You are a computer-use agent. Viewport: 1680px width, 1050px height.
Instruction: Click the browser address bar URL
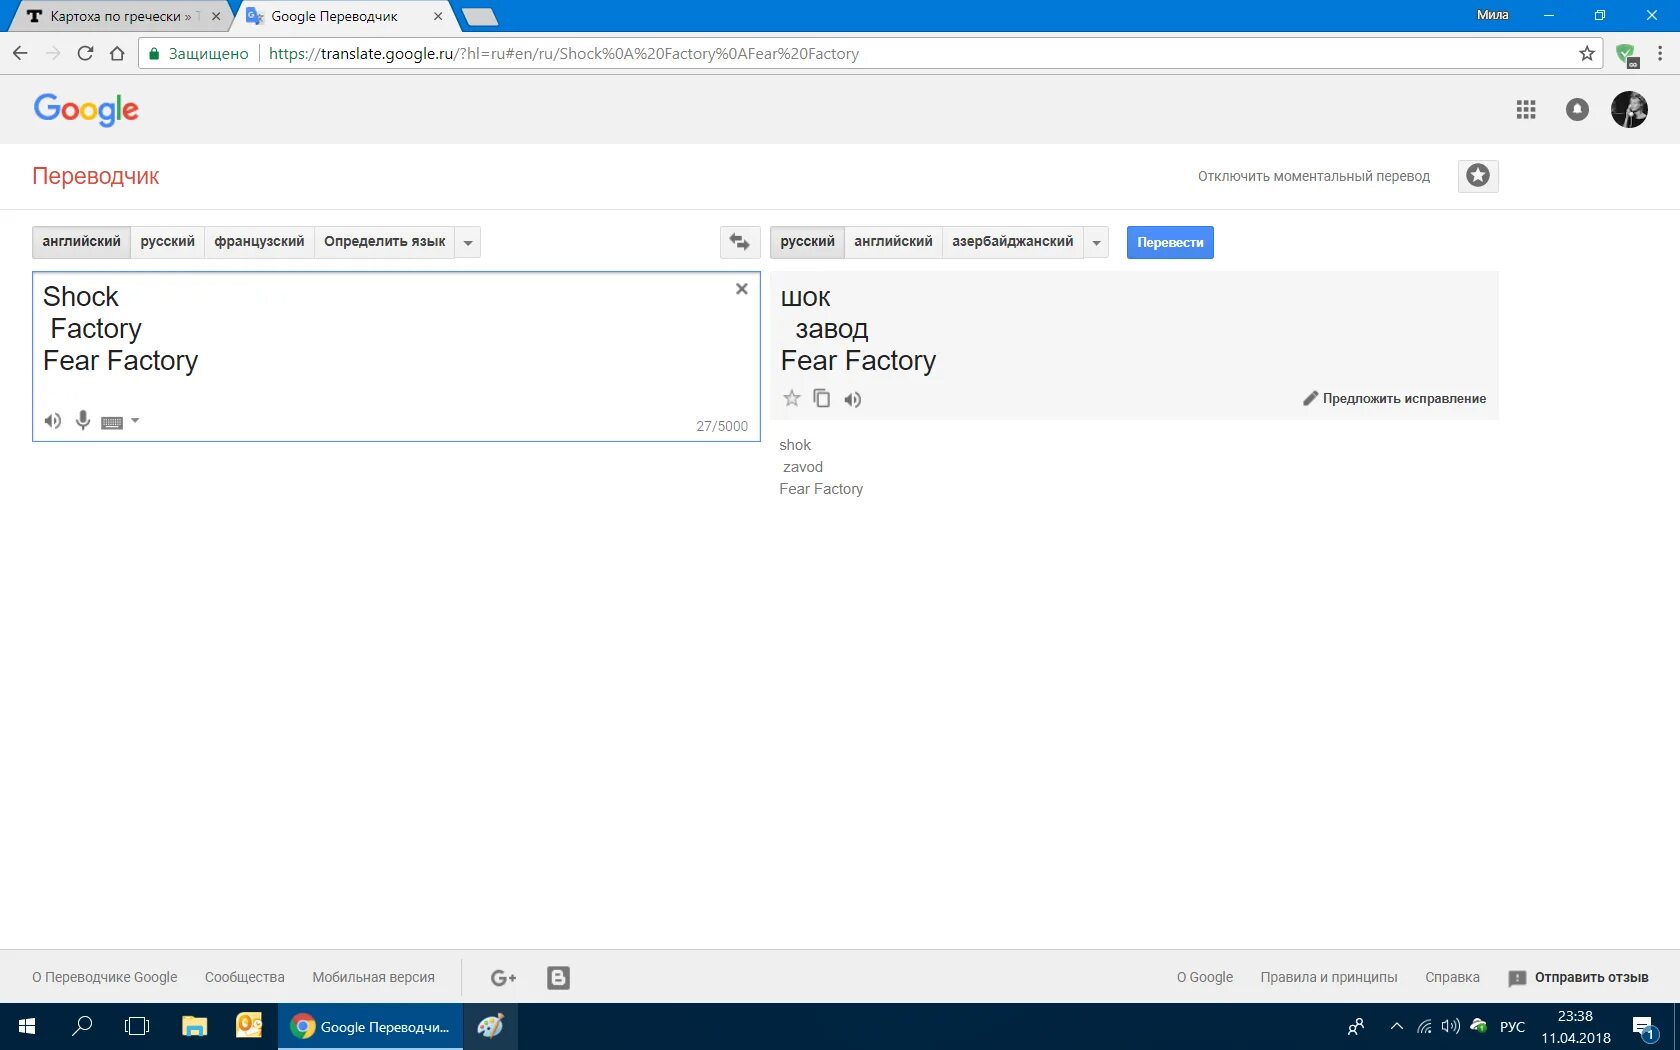pos(564,54)
